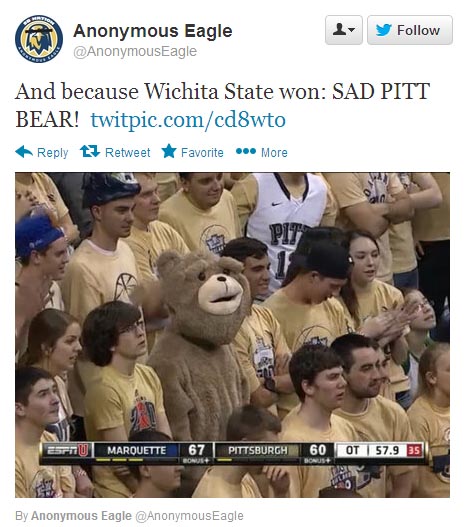Screen dimensions: 466x527
Task: Select the Reply text label
Action: coord(52,153)
